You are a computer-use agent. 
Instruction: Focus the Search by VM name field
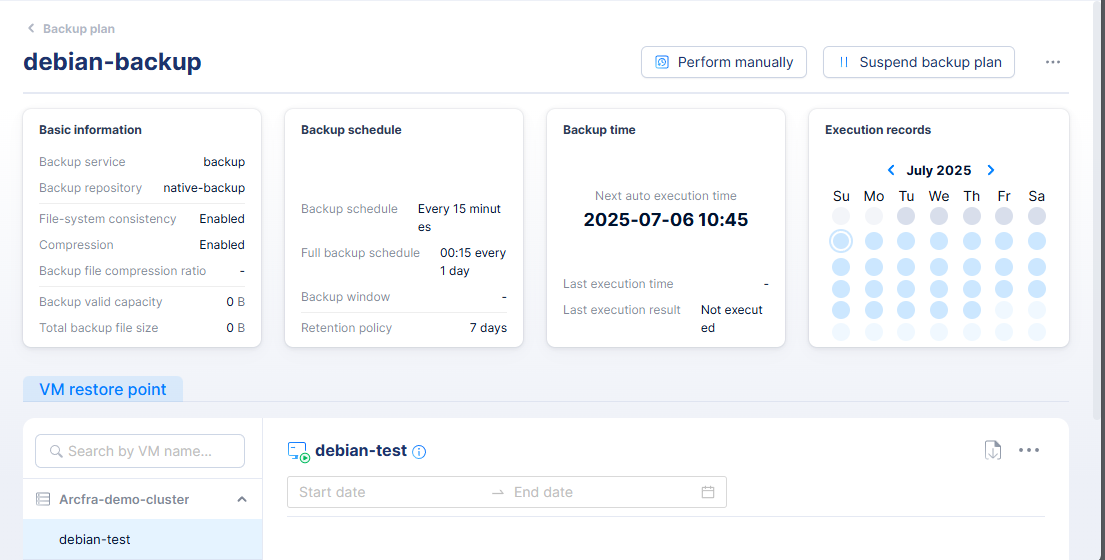[140, 451]
